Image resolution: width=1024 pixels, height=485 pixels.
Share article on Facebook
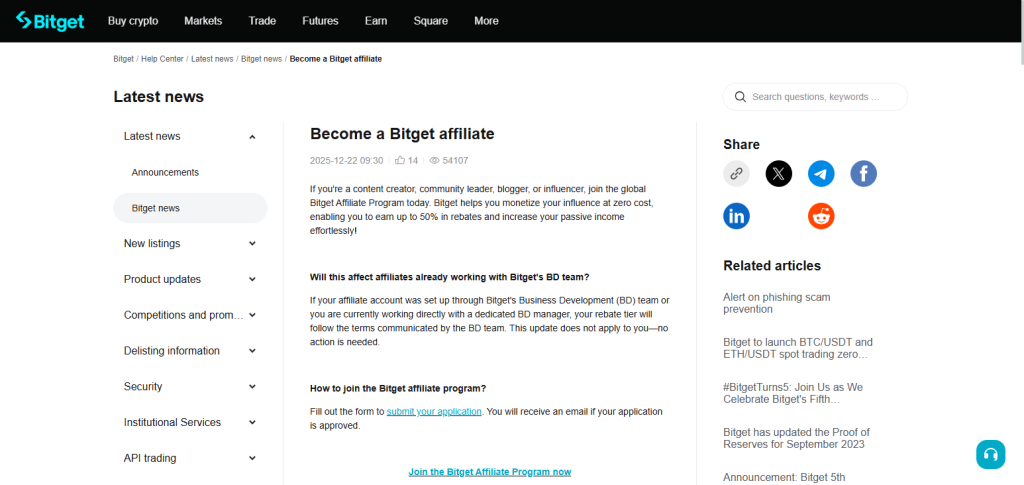coord(863,174)
